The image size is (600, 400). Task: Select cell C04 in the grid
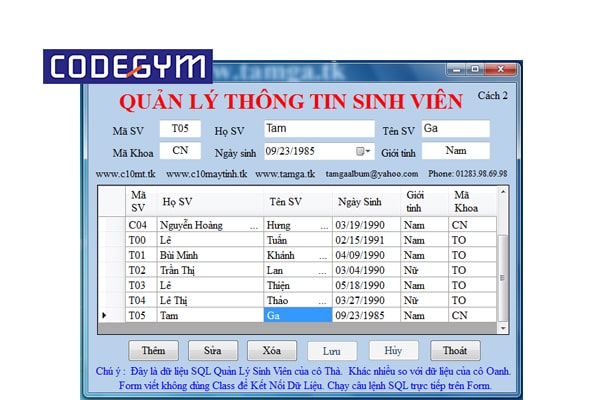pyautogui.click(x=141, y=225)
